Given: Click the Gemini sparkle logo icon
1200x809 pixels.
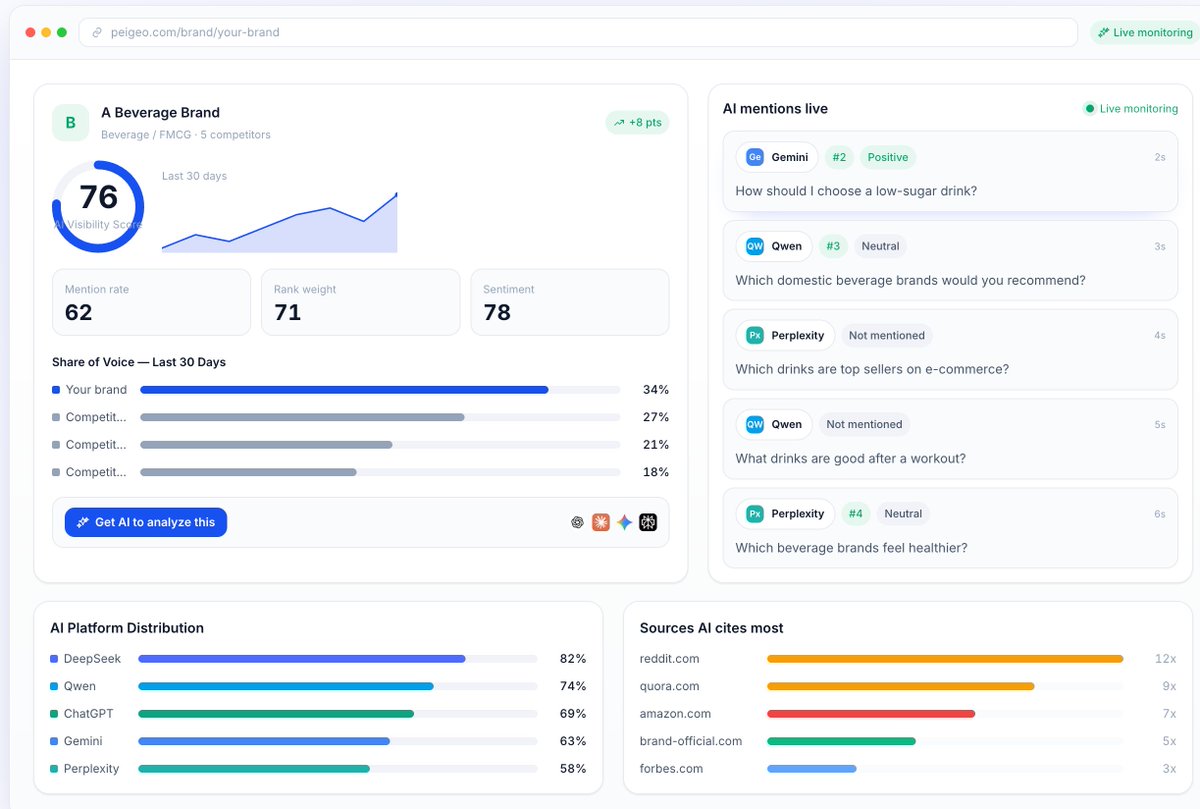Looking at the screenshot, I should pyautogui.click(x=625, y=522).
